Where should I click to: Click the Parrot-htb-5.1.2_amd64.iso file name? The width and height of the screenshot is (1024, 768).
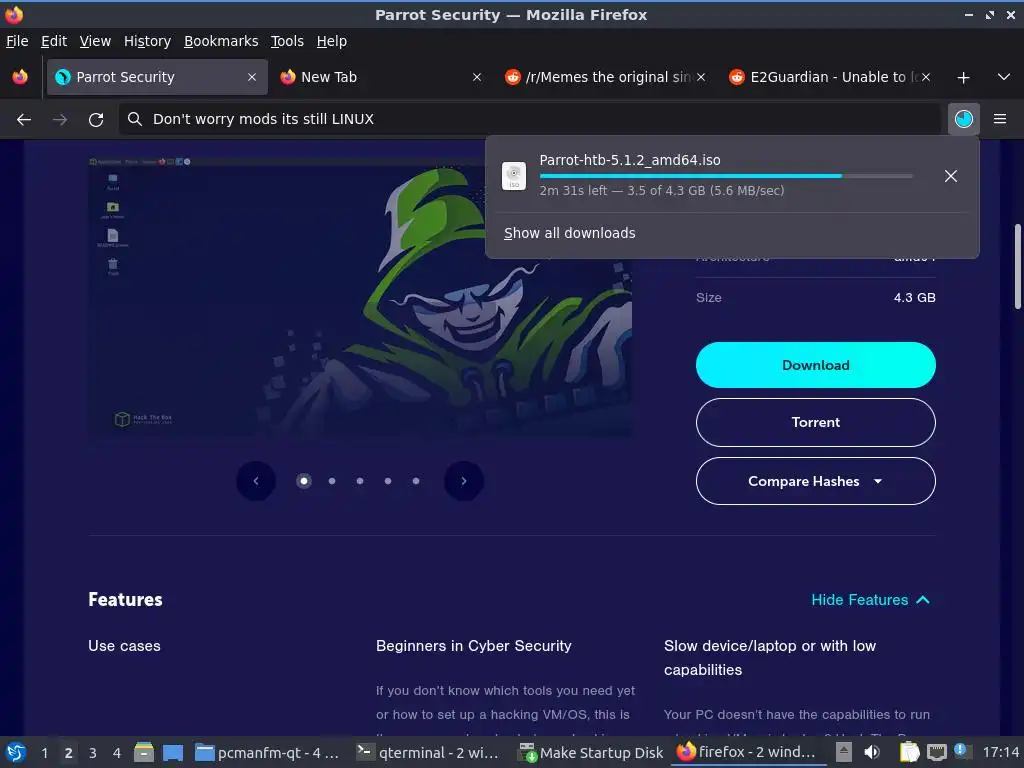[630, 160]
